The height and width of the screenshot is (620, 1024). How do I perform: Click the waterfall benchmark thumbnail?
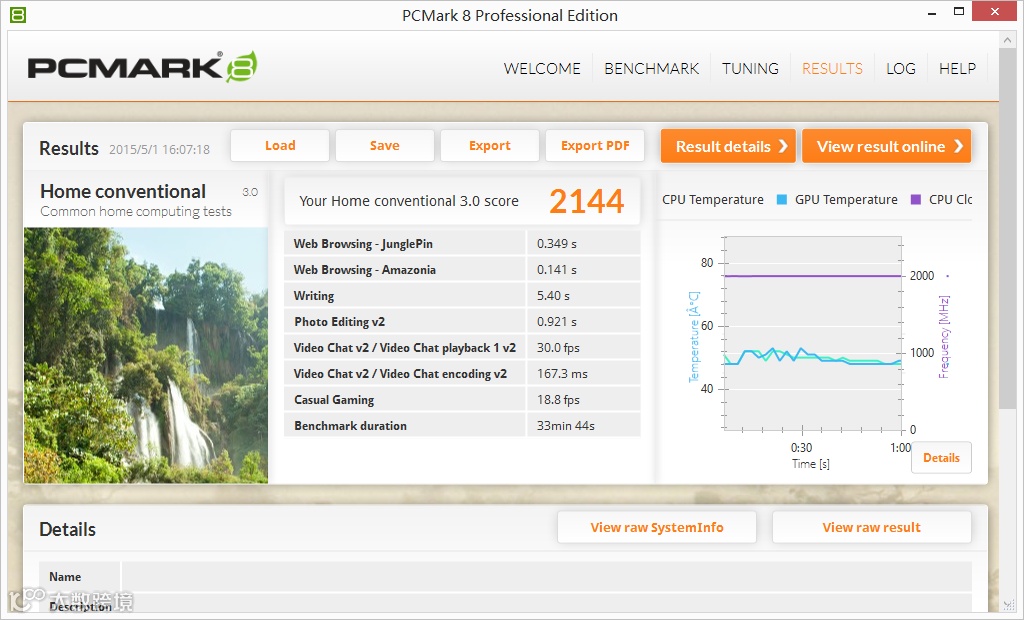[146, 355]
